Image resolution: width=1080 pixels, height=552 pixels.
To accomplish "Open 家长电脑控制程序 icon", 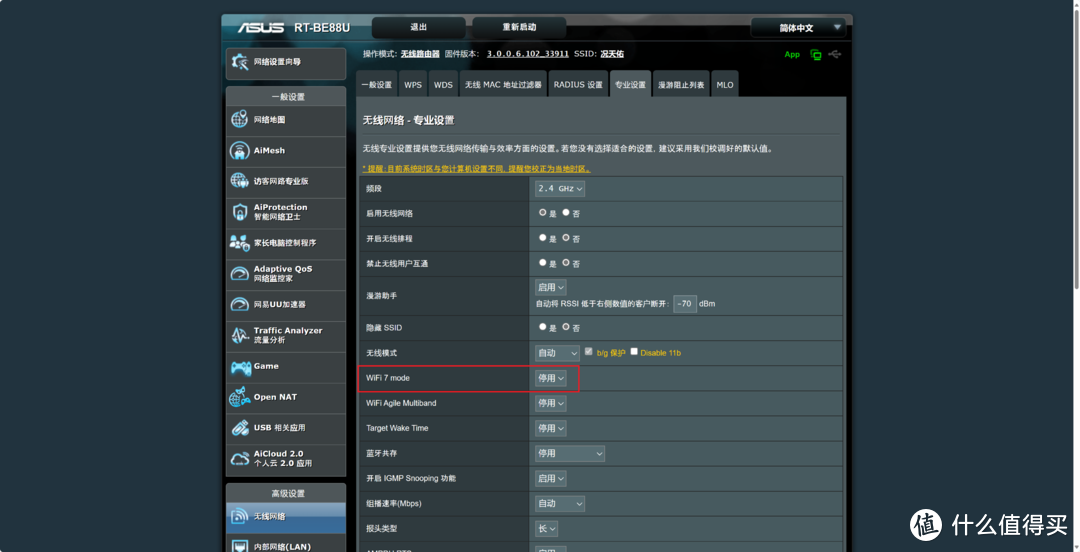I will (x=240, y=243).
